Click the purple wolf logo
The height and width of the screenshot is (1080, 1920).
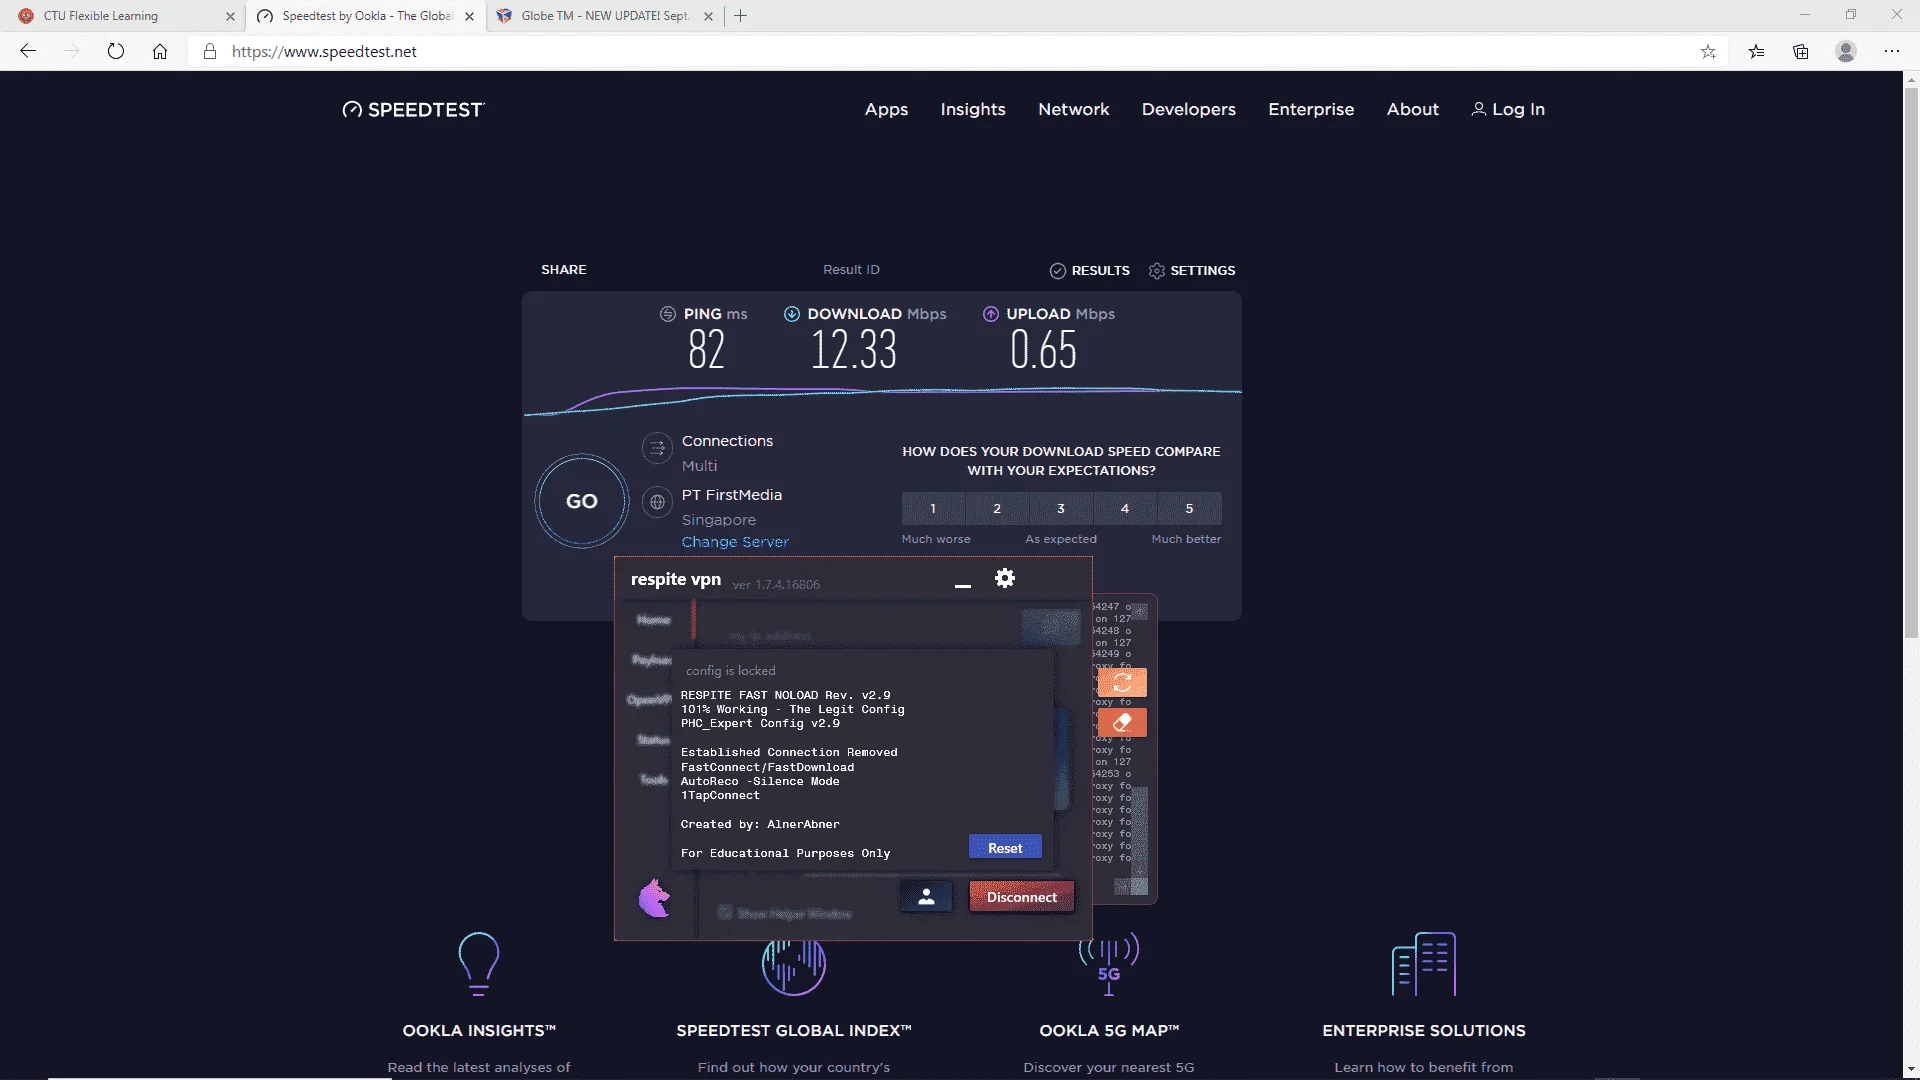click(655, 898)
